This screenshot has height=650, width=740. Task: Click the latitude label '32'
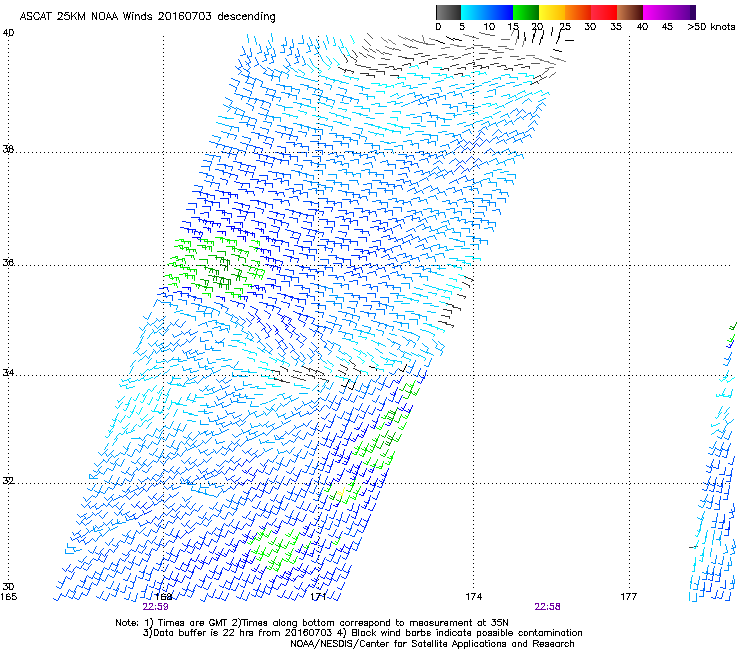pos(8,481)
